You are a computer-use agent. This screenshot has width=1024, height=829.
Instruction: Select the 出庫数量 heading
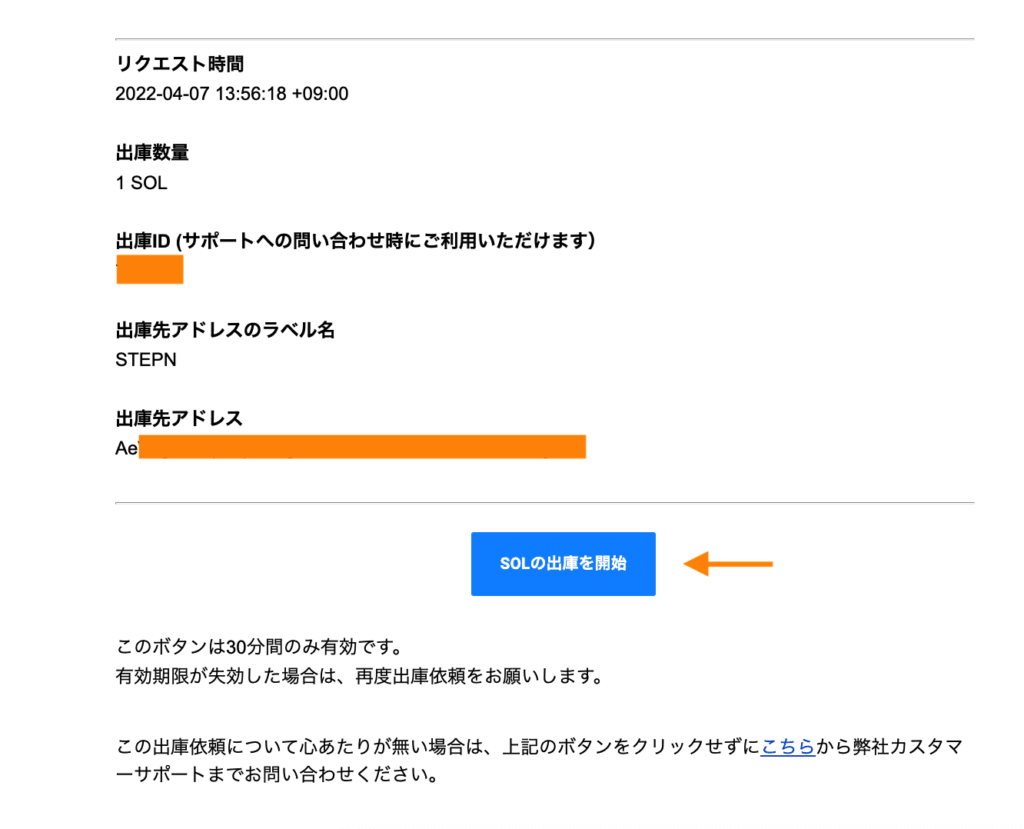(152, 153)
